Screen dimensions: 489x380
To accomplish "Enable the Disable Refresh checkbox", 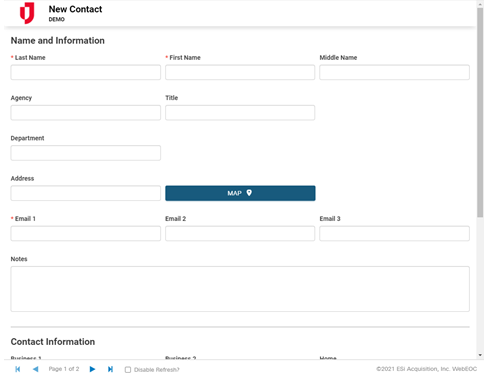I will 128,369.
